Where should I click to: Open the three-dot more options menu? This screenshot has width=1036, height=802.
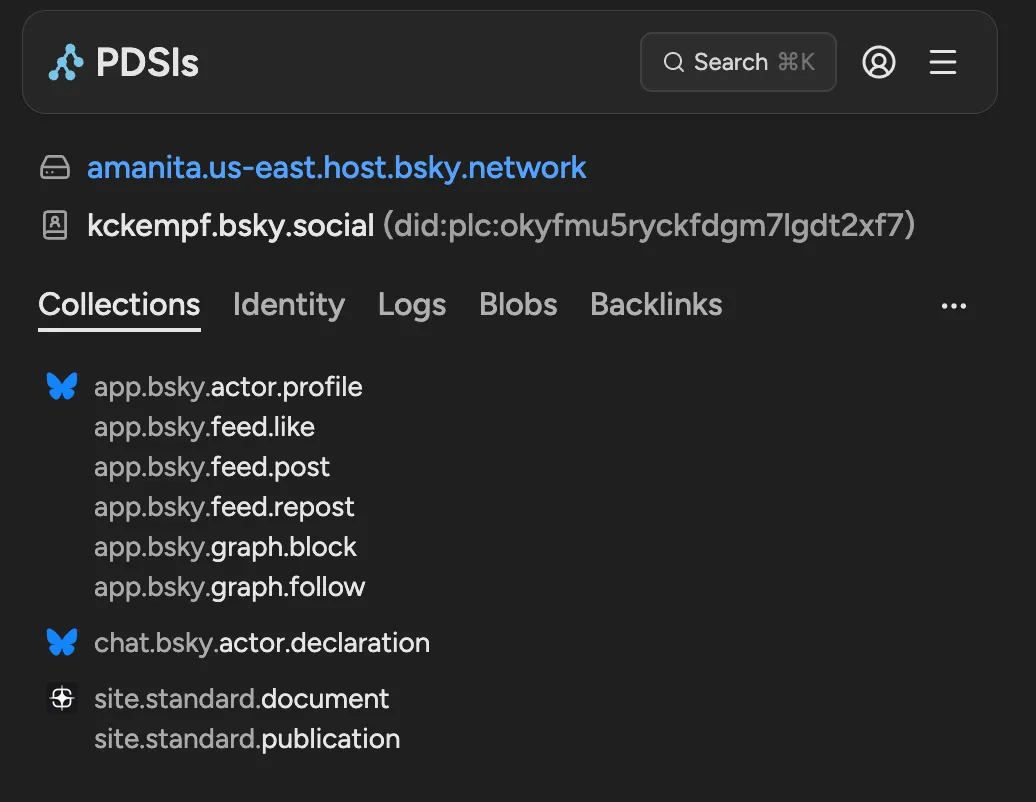click(x=953, y=306)
